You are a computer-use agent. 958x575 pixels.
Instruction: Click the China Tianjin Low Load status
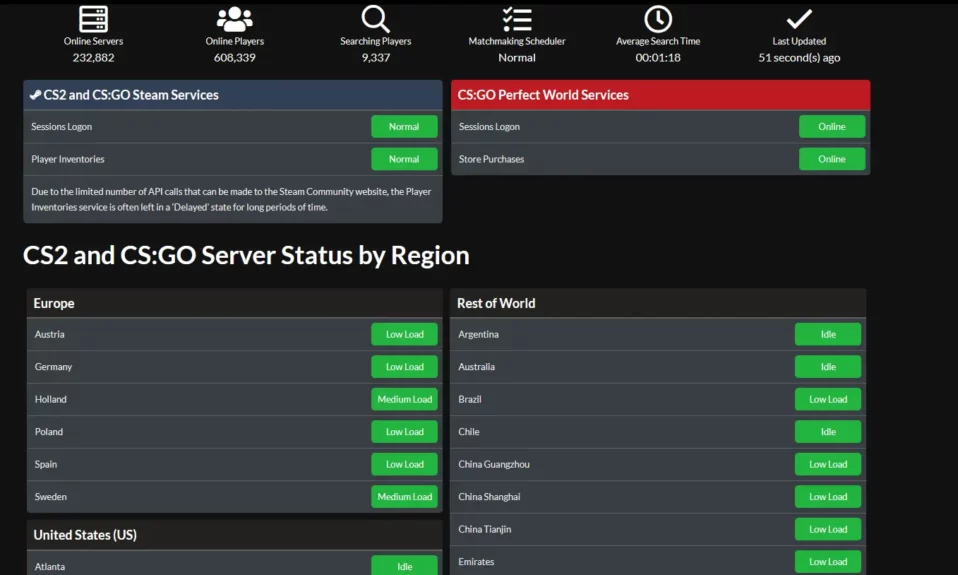click(x=828, y=529)
